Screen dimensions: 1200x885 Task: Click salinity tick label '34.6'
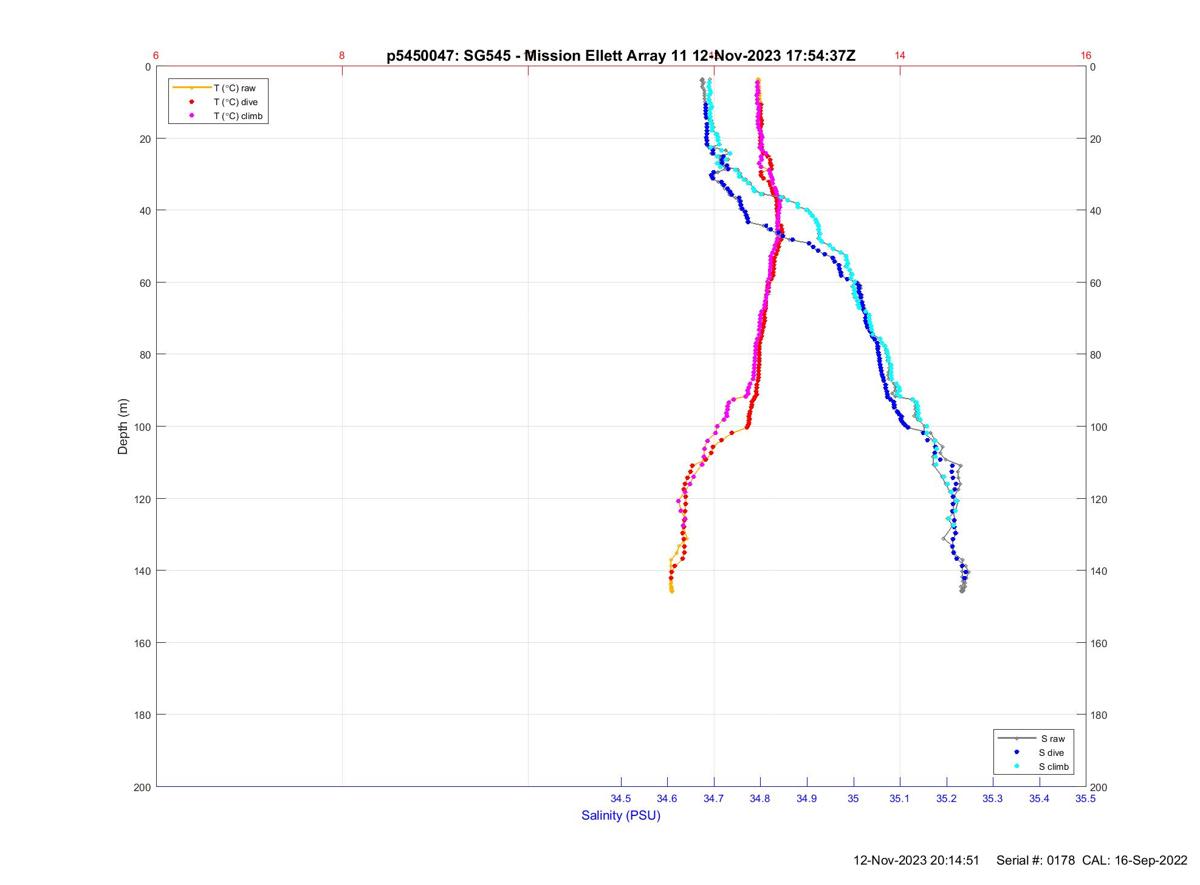click(667, 798)
